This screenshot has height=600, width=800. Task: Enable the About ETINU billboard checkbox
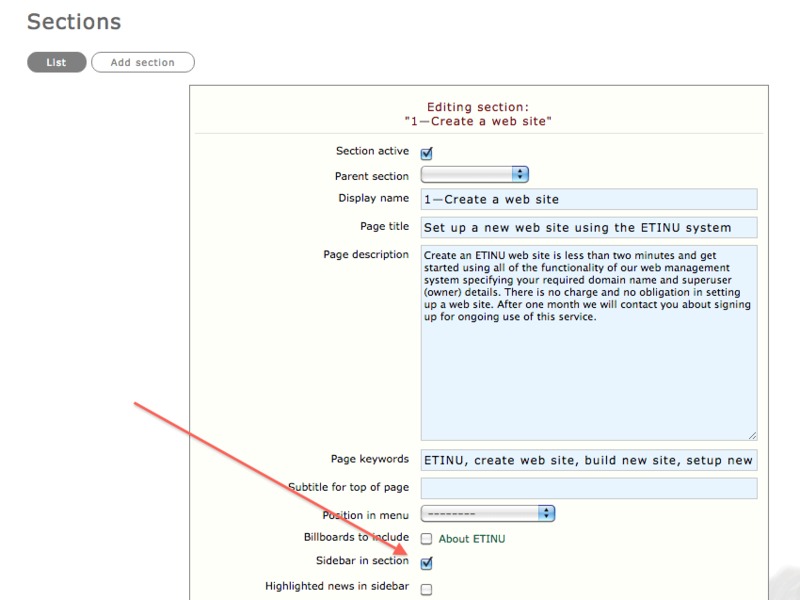(x=426, y=539)
